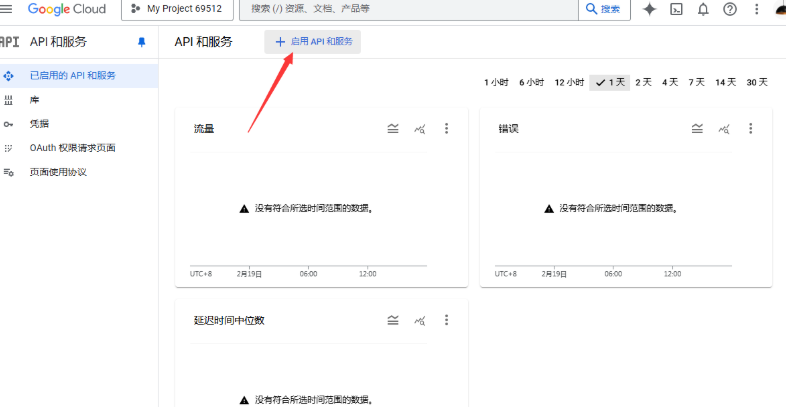Select the 1 小时 time range
This screenshot has width=786, height=407.
coord(496,83)
